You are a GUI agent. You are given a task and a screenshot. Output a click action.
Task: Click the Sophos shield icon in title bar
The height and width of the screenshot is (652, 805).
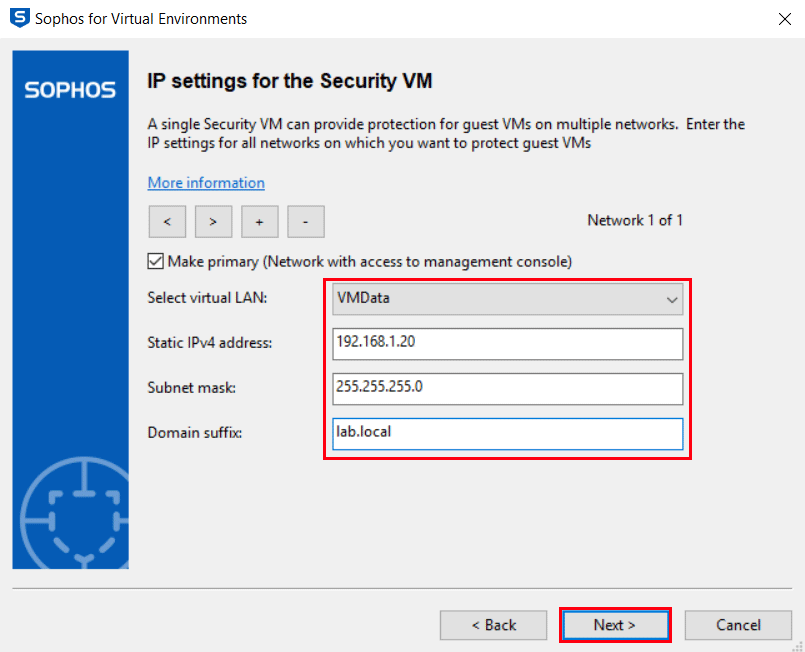20,18
